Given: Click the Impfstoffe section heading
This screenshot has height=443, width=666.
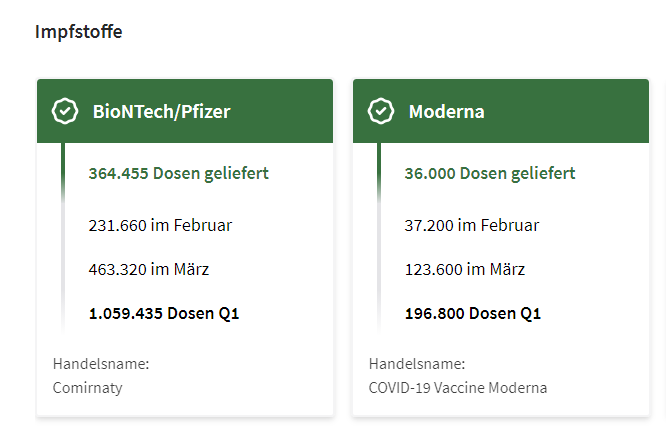Looking at the screenshot, I should 79,32.
